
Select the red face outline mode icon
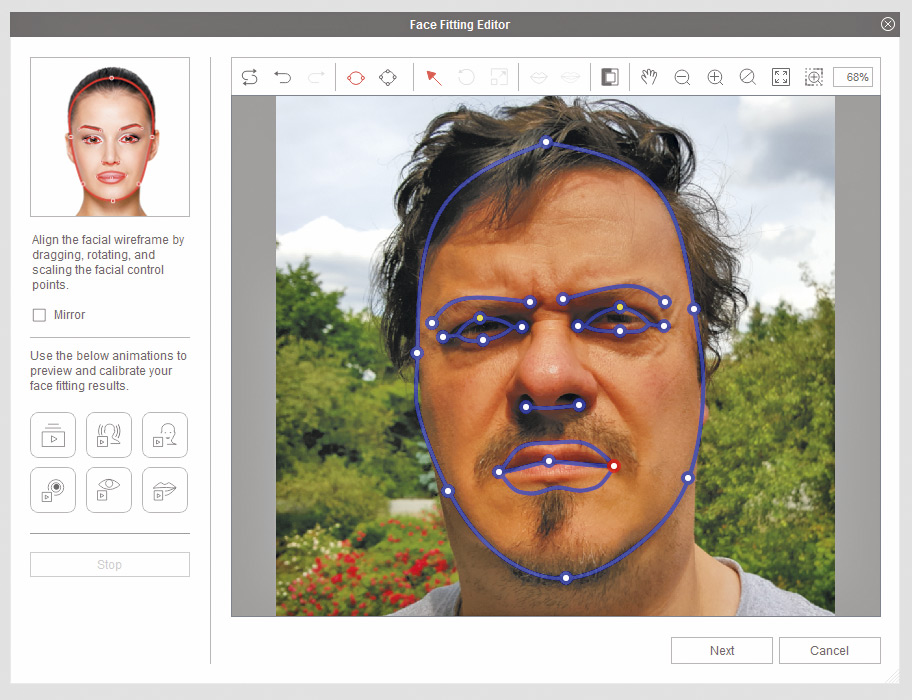(355, 77)
